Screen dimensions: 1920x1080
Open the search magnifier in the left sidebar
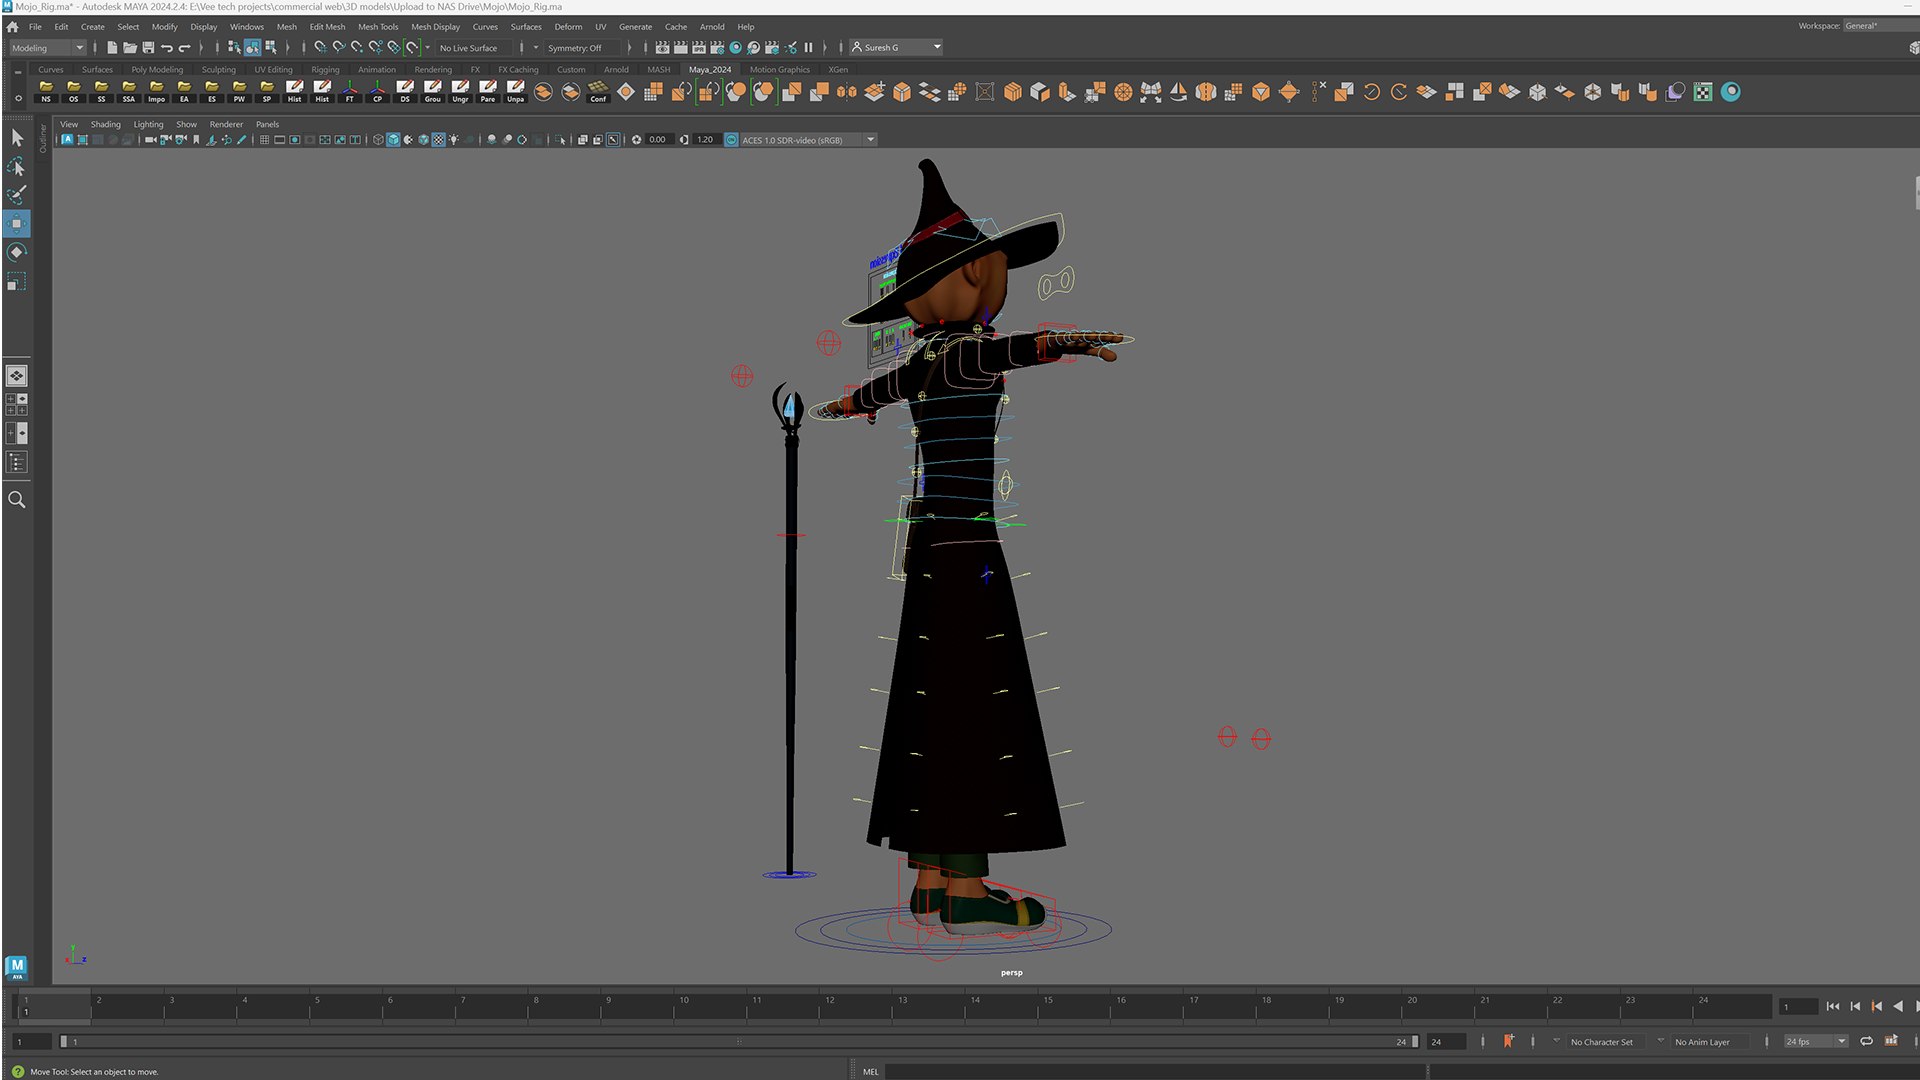17,500
